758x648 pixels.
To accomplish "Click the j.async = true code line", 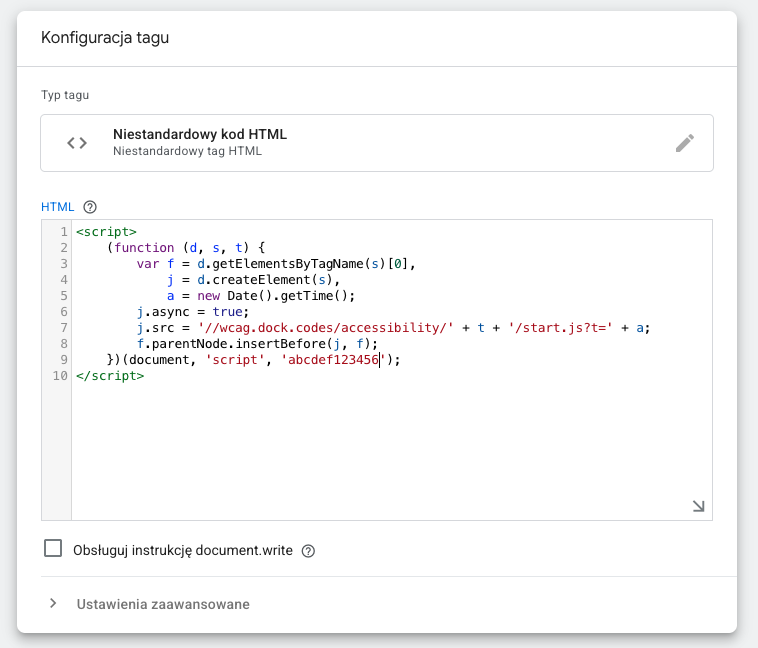I will 192,312.
